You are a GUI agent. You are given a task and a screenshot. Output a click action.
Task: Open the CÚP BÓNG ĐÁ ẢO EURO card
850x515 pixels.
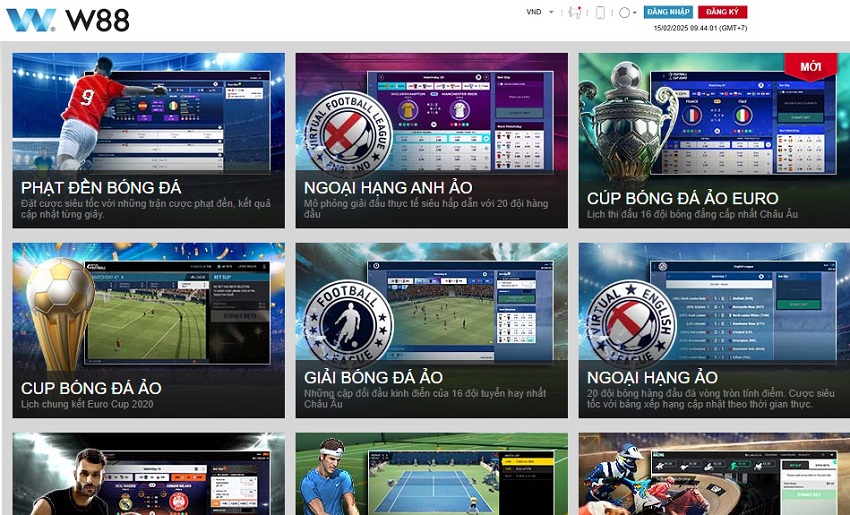tap(714, 140)
